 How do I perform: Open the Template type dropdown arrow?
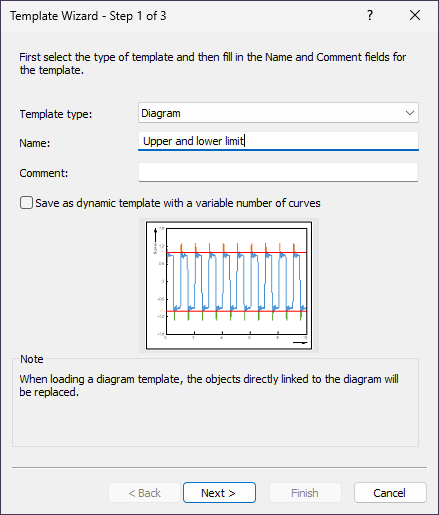410,113
